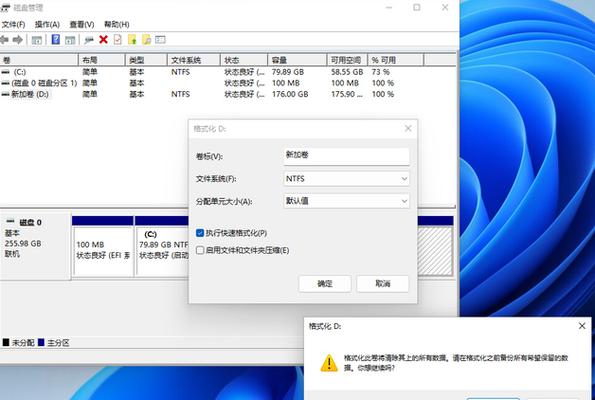Open properties via the checkmark document icon

[x=118, y=39]
